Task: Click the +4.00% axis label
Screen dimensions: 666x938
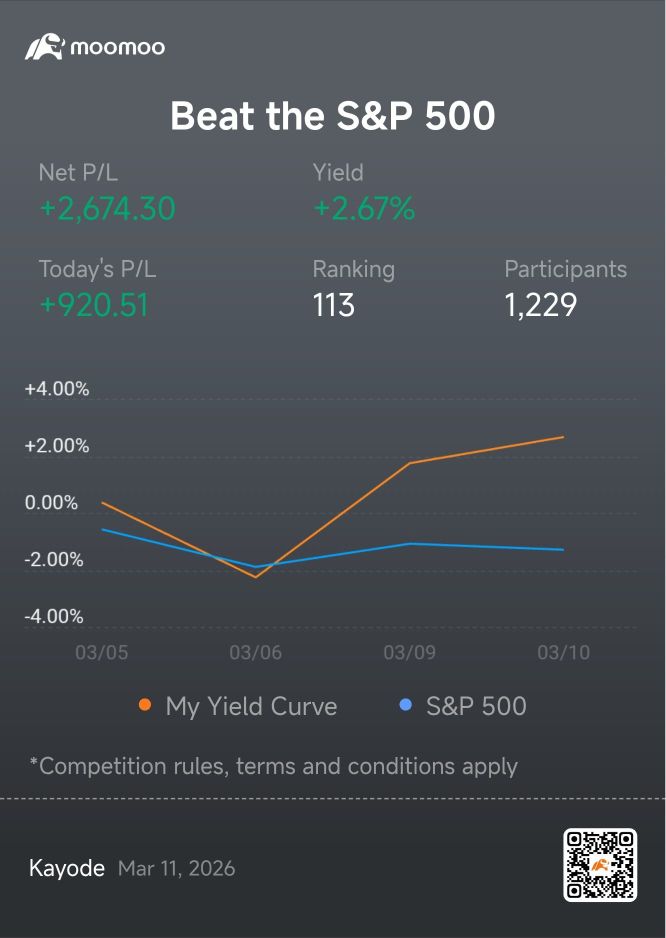Action: click(57, 389)
